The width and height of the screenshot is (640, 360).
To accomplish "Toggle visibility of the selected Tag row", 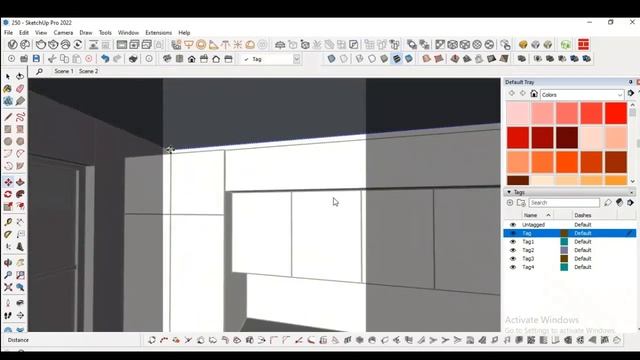I will click(513, 233).
